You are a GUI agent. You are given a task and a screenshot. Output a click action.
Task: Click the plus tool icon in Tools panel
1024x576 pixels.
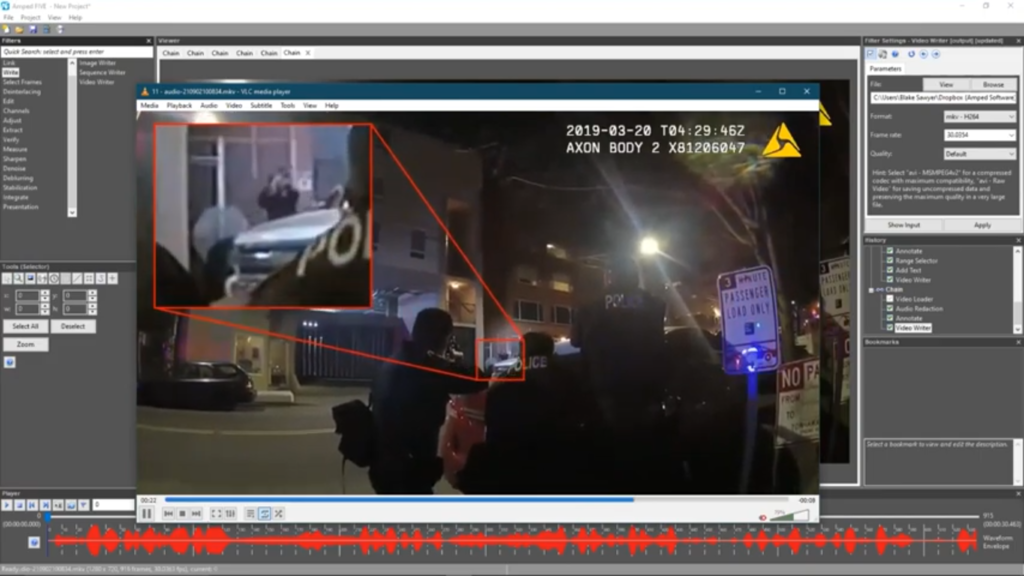tap(112, 279)
